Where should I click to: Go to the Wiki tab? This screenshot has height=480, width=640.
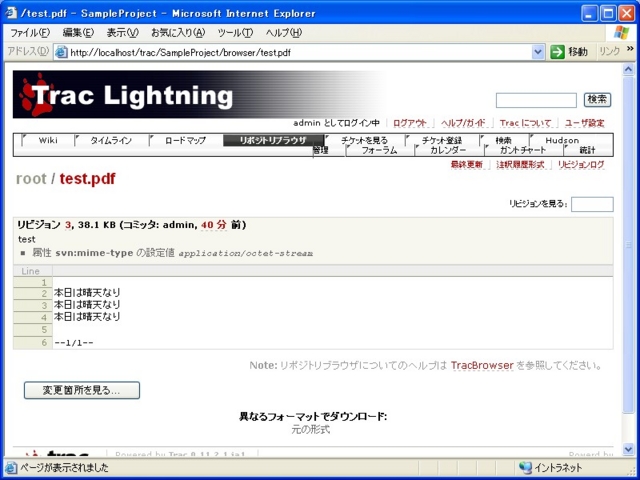pyautogui.click(x=48, y=140)
